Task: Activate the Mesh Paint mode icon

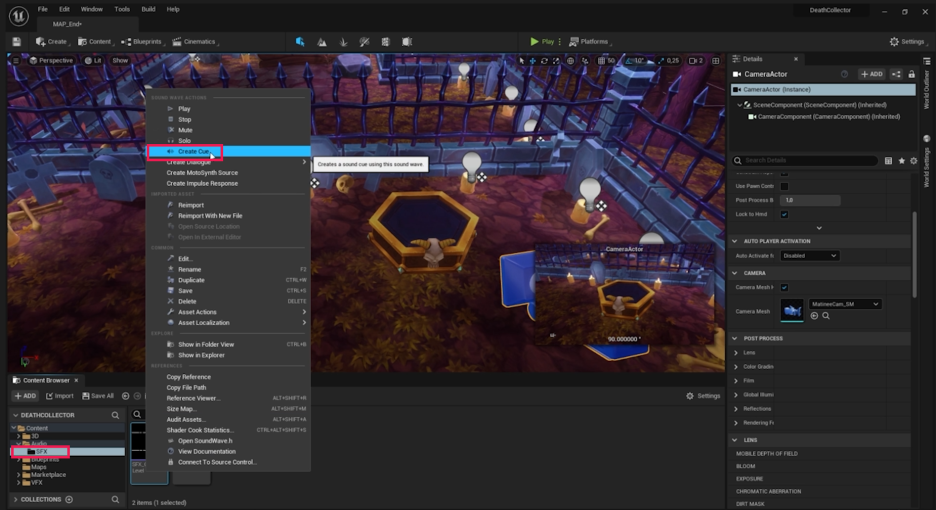Action: (364, 42)
